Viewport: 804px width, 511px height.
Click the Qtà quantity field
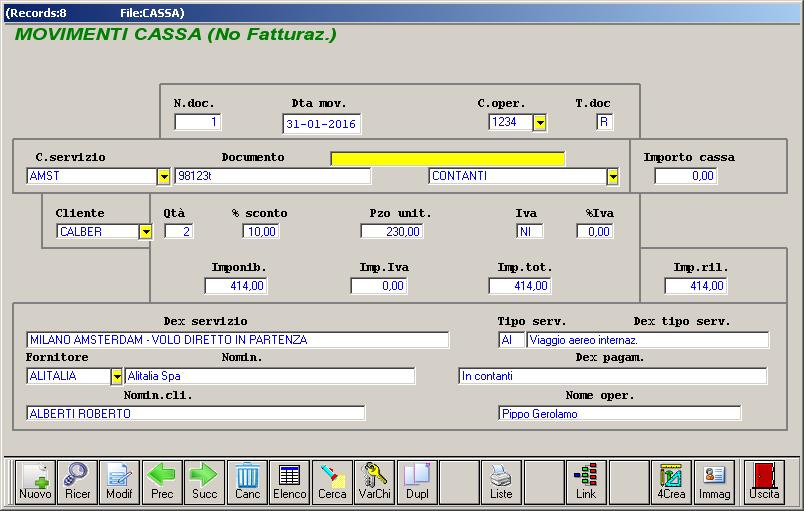178,232
